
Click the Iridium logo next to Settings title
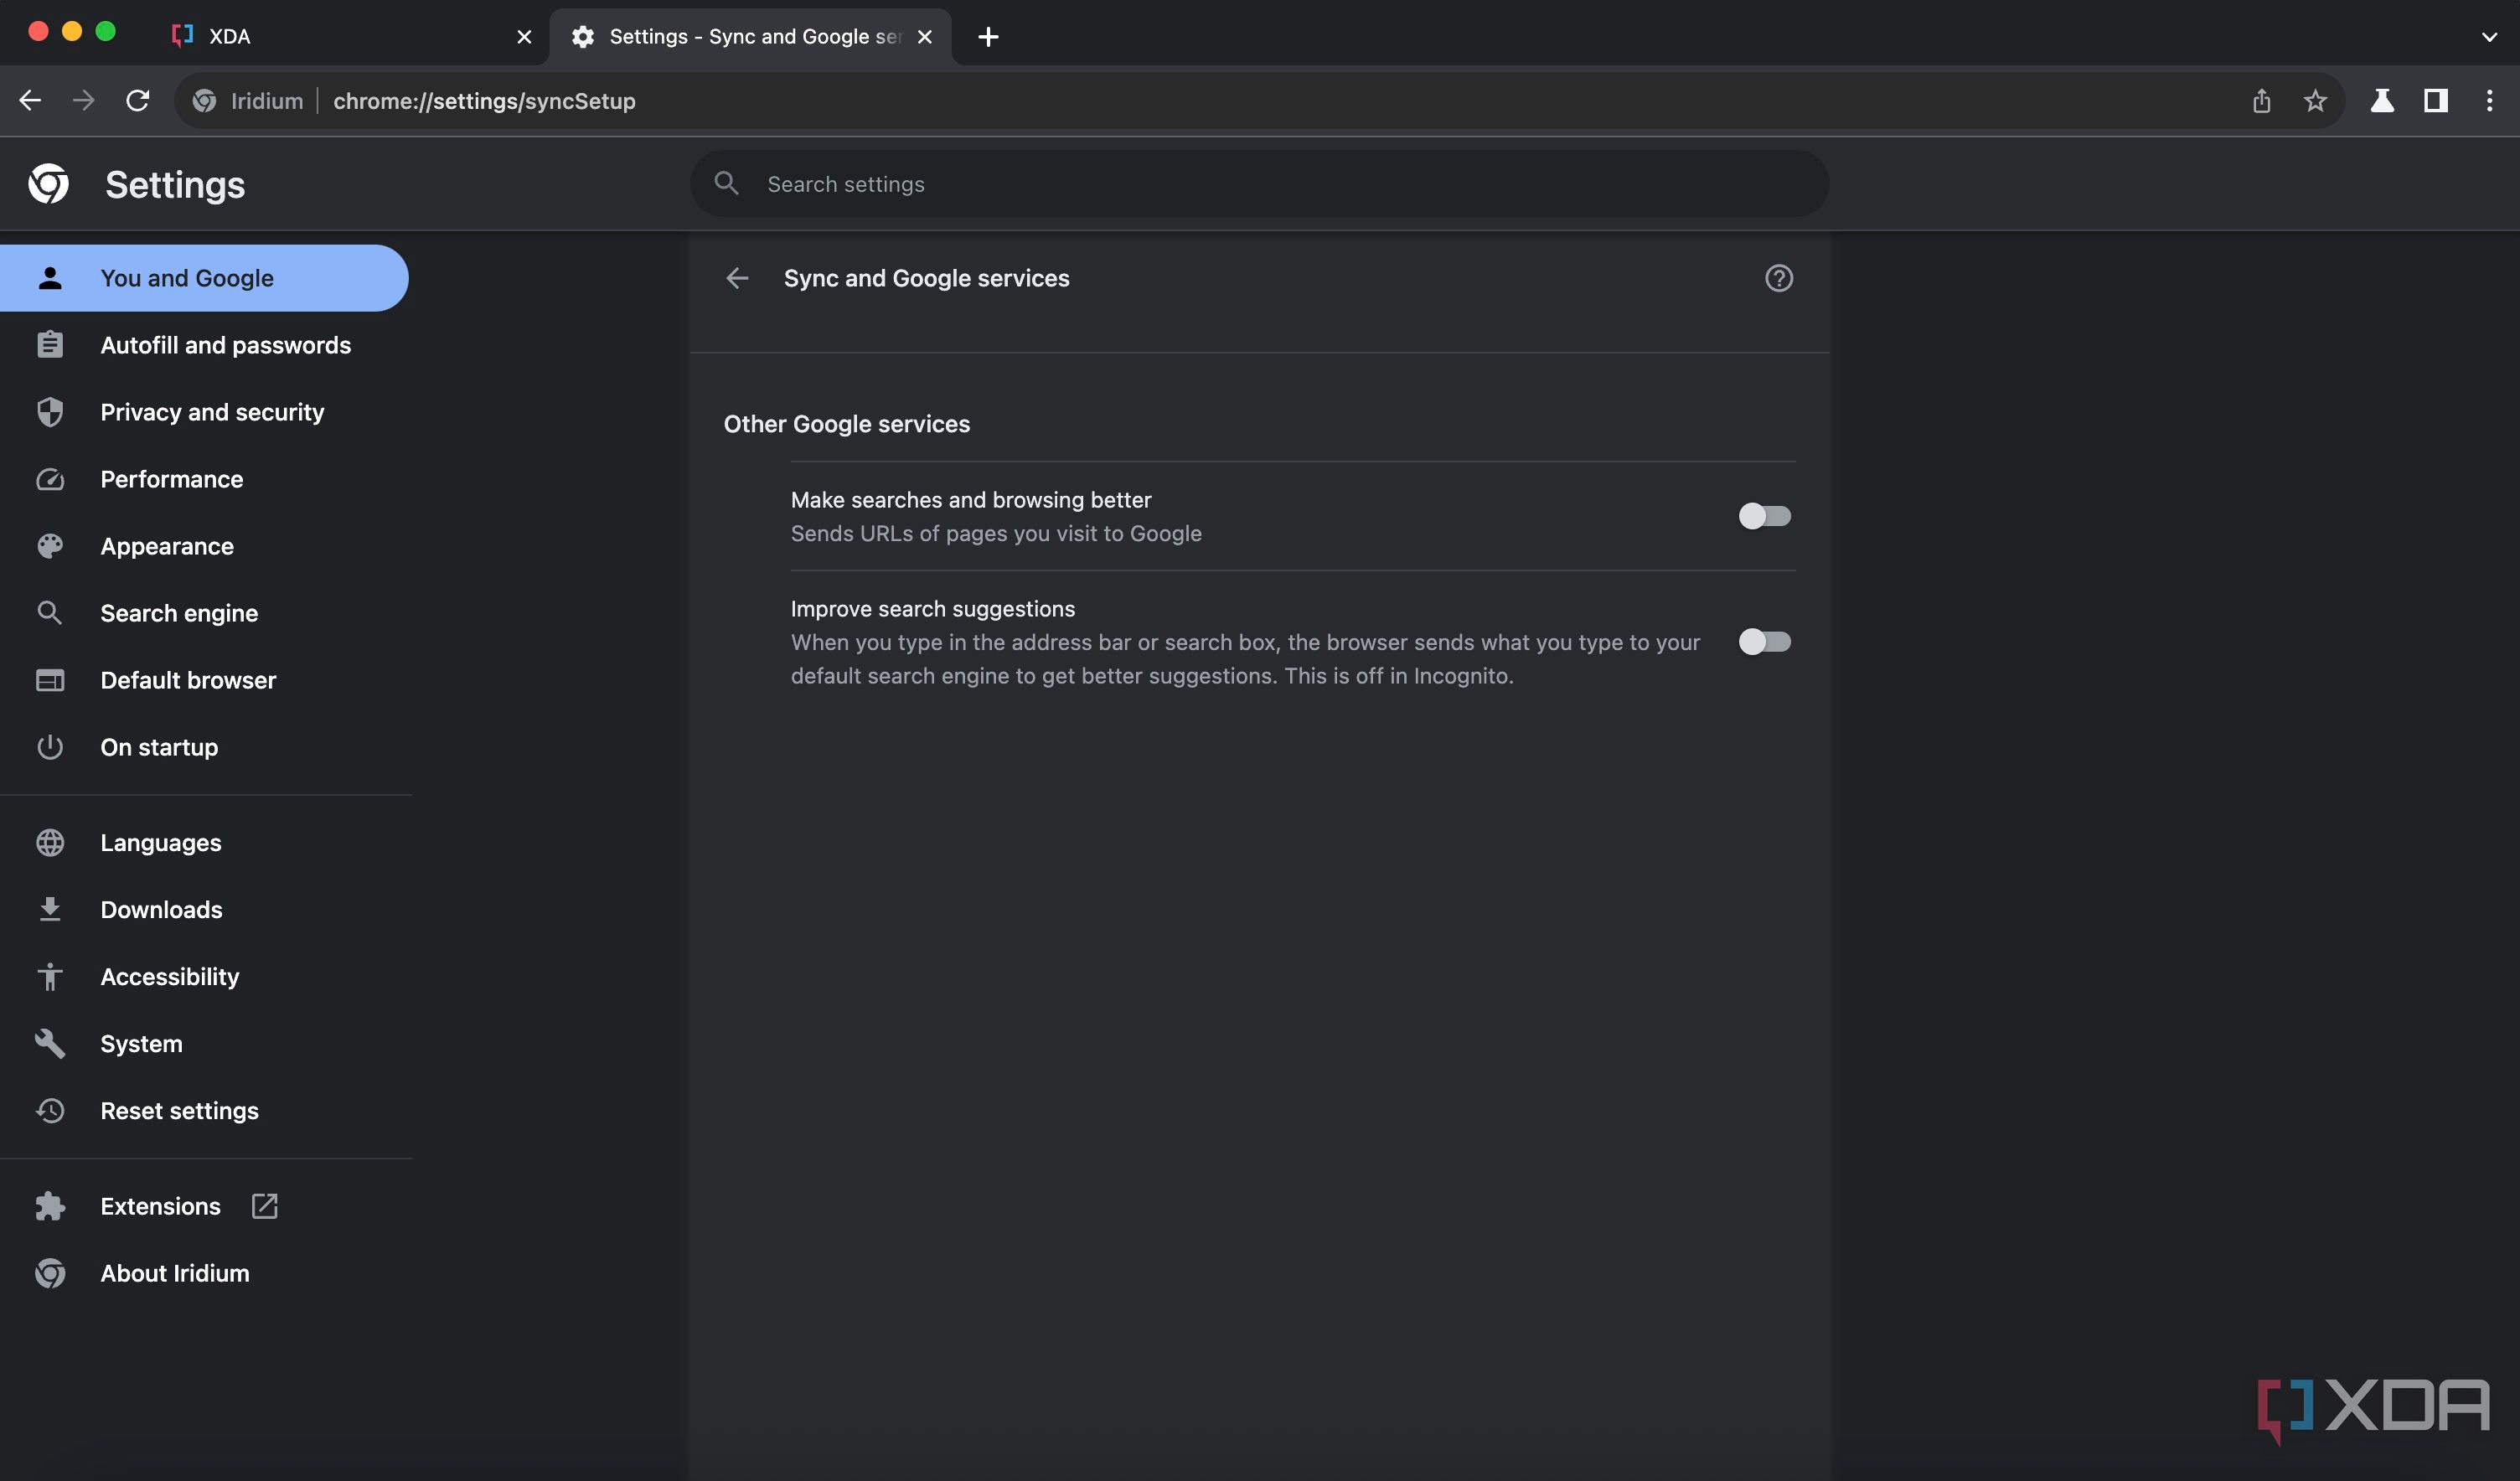point(49,184)
